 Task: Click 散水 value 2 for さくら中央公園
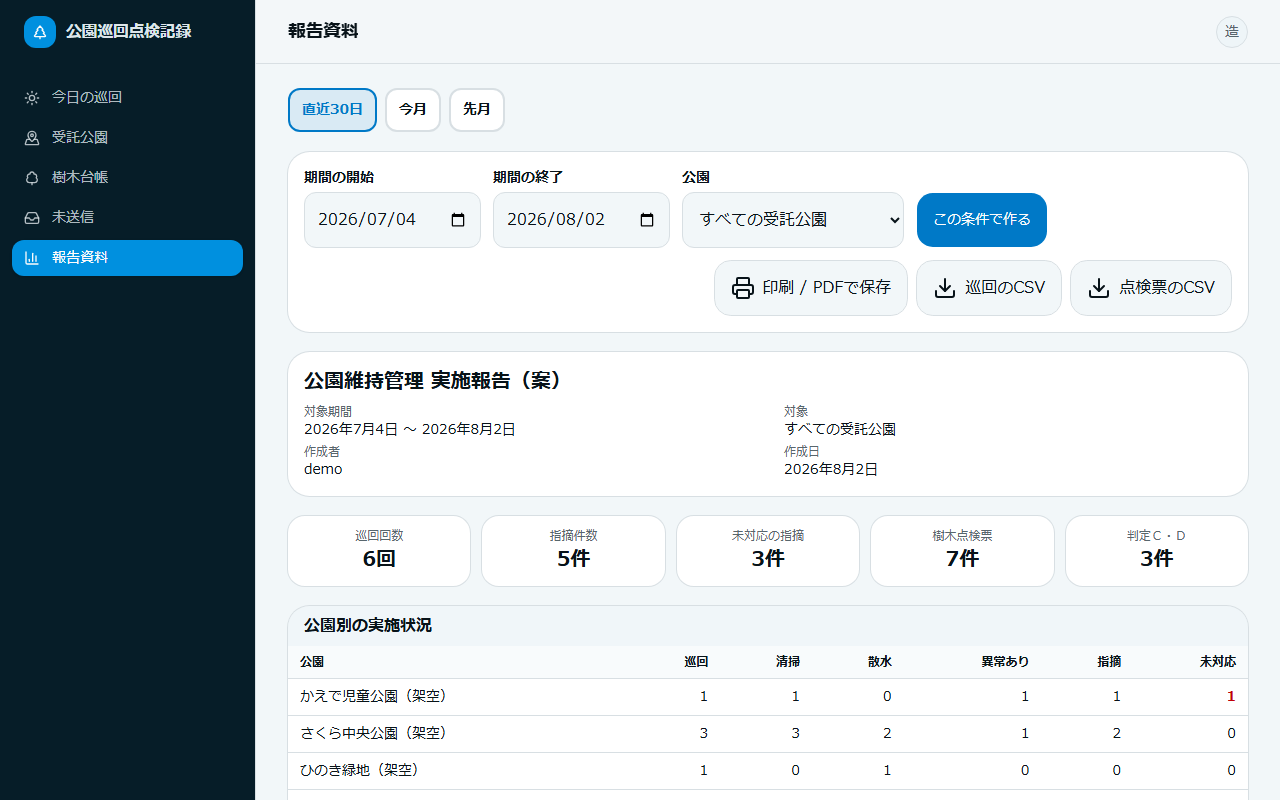(887, 734)
